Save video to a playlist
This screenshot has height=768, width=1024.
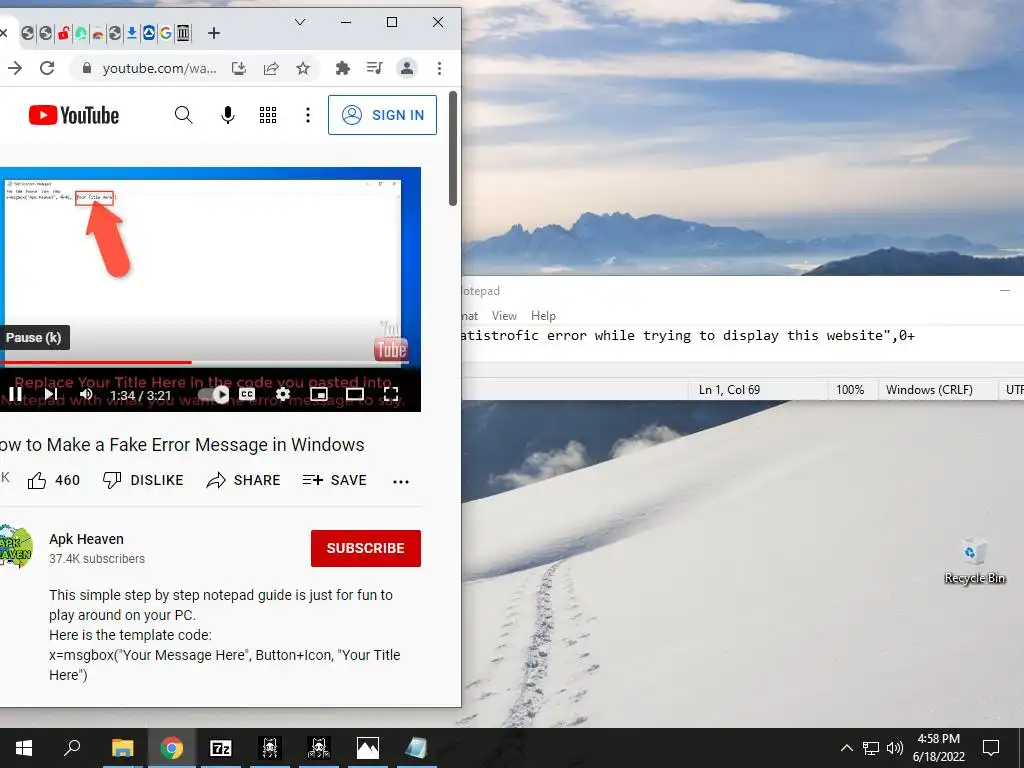point(334,481)
